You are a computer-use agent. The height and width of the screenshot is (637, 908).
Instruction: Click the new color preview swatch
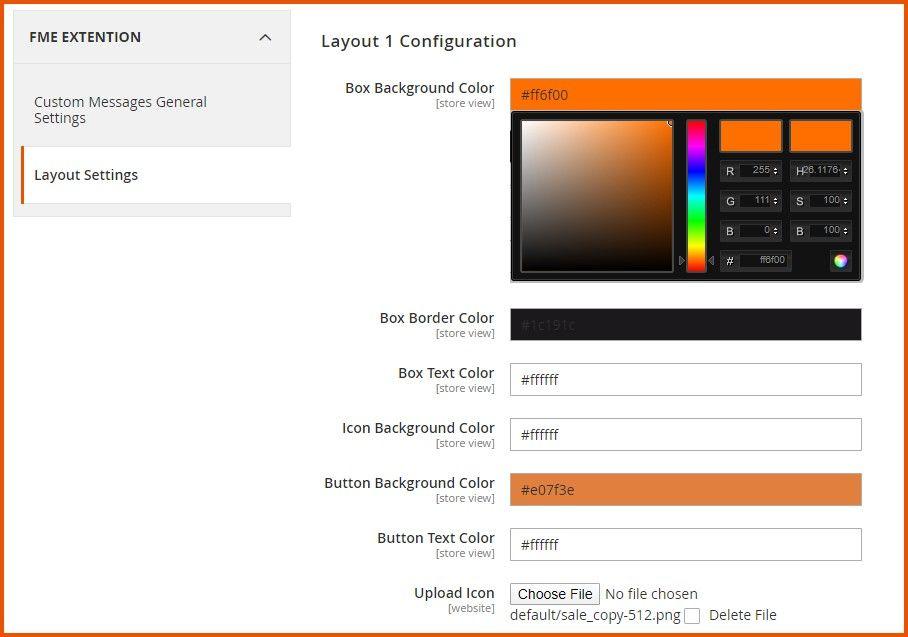pyautogui.click(x=751, y=136)
